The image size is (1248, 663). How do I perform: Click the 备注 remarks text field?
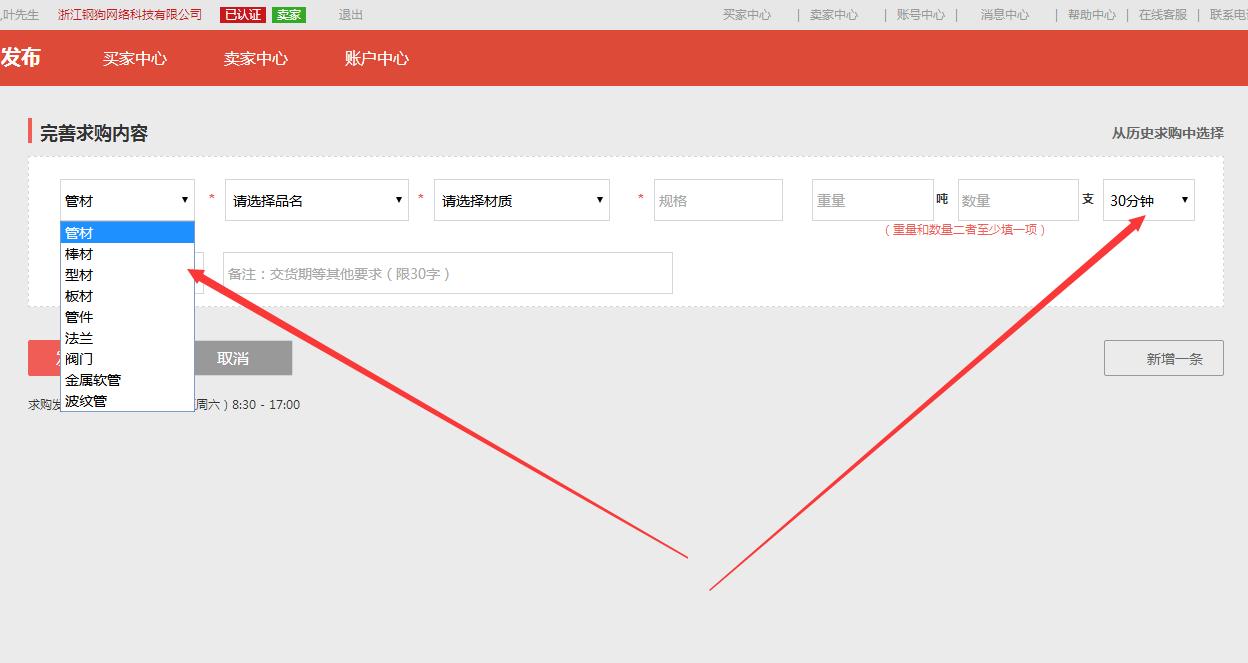(x=446, y=272)
